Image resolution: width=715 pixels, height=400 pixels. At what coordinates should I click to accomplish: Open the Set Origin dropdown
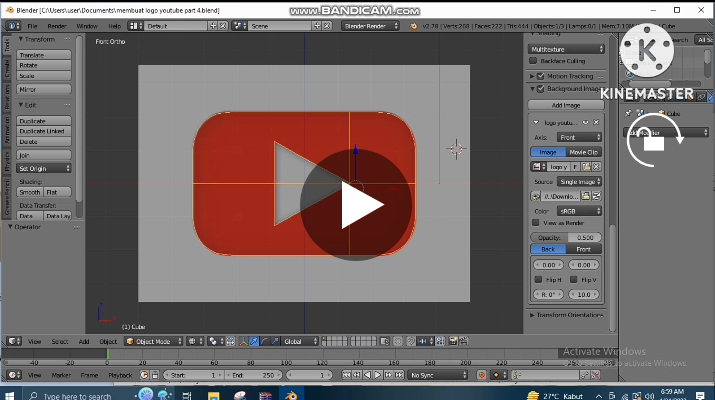[x=44, y=168]
